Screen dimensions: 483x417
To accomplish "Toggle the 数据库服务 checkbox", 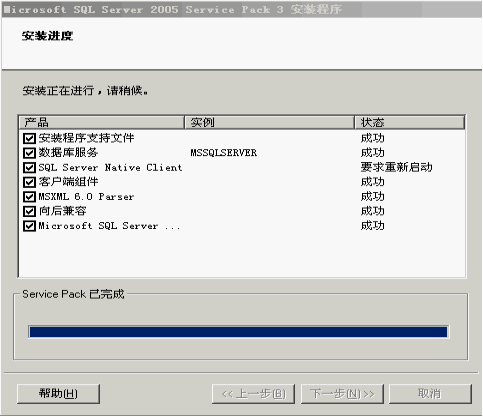I will click(29, 153).
